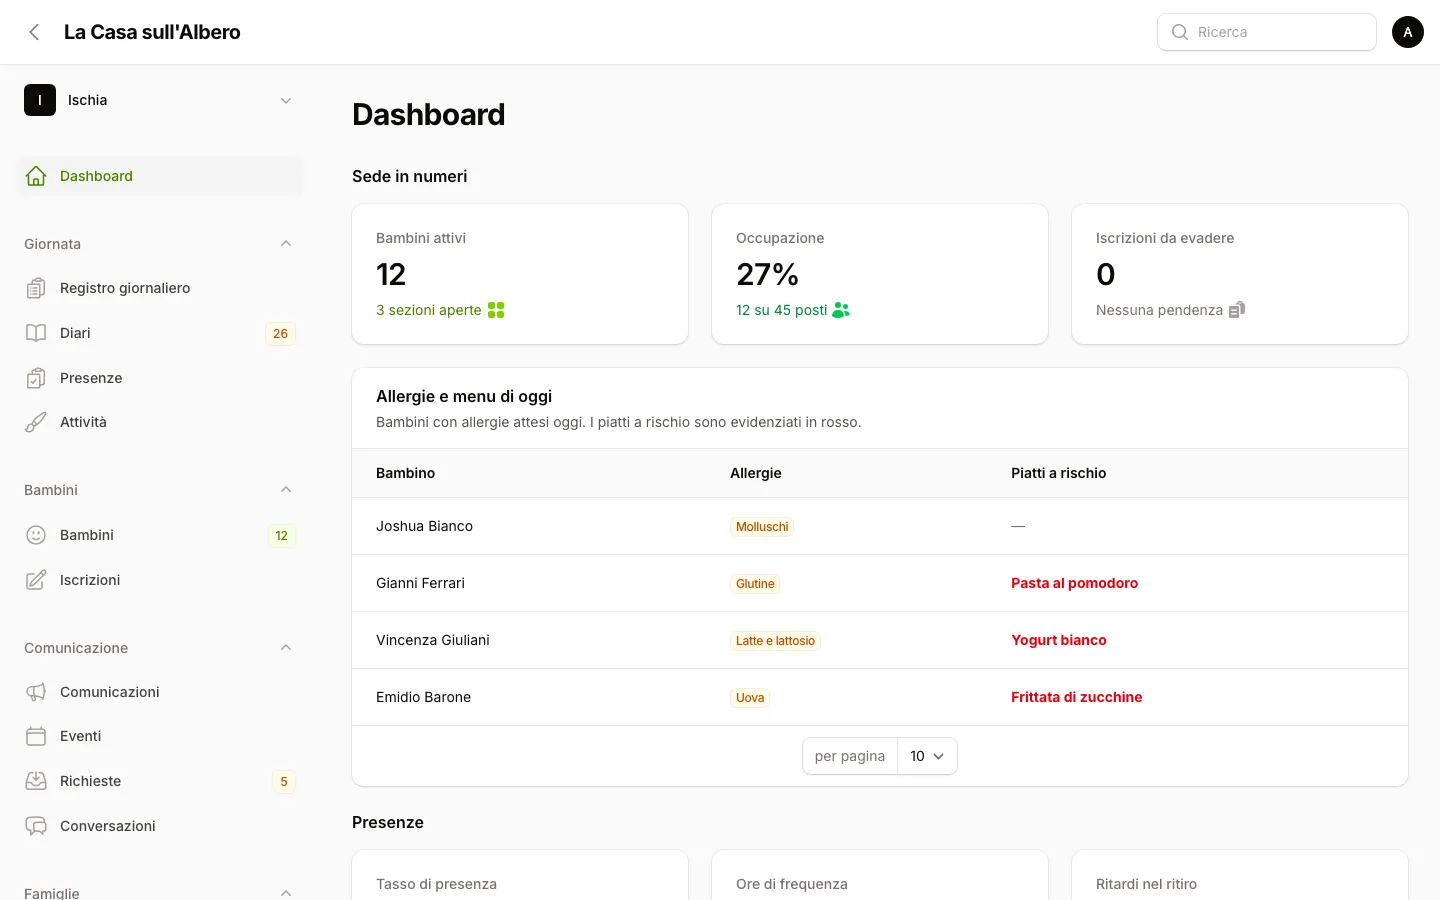Go to Registro giornaliero

pyautogui.click(x=160, y=288)
